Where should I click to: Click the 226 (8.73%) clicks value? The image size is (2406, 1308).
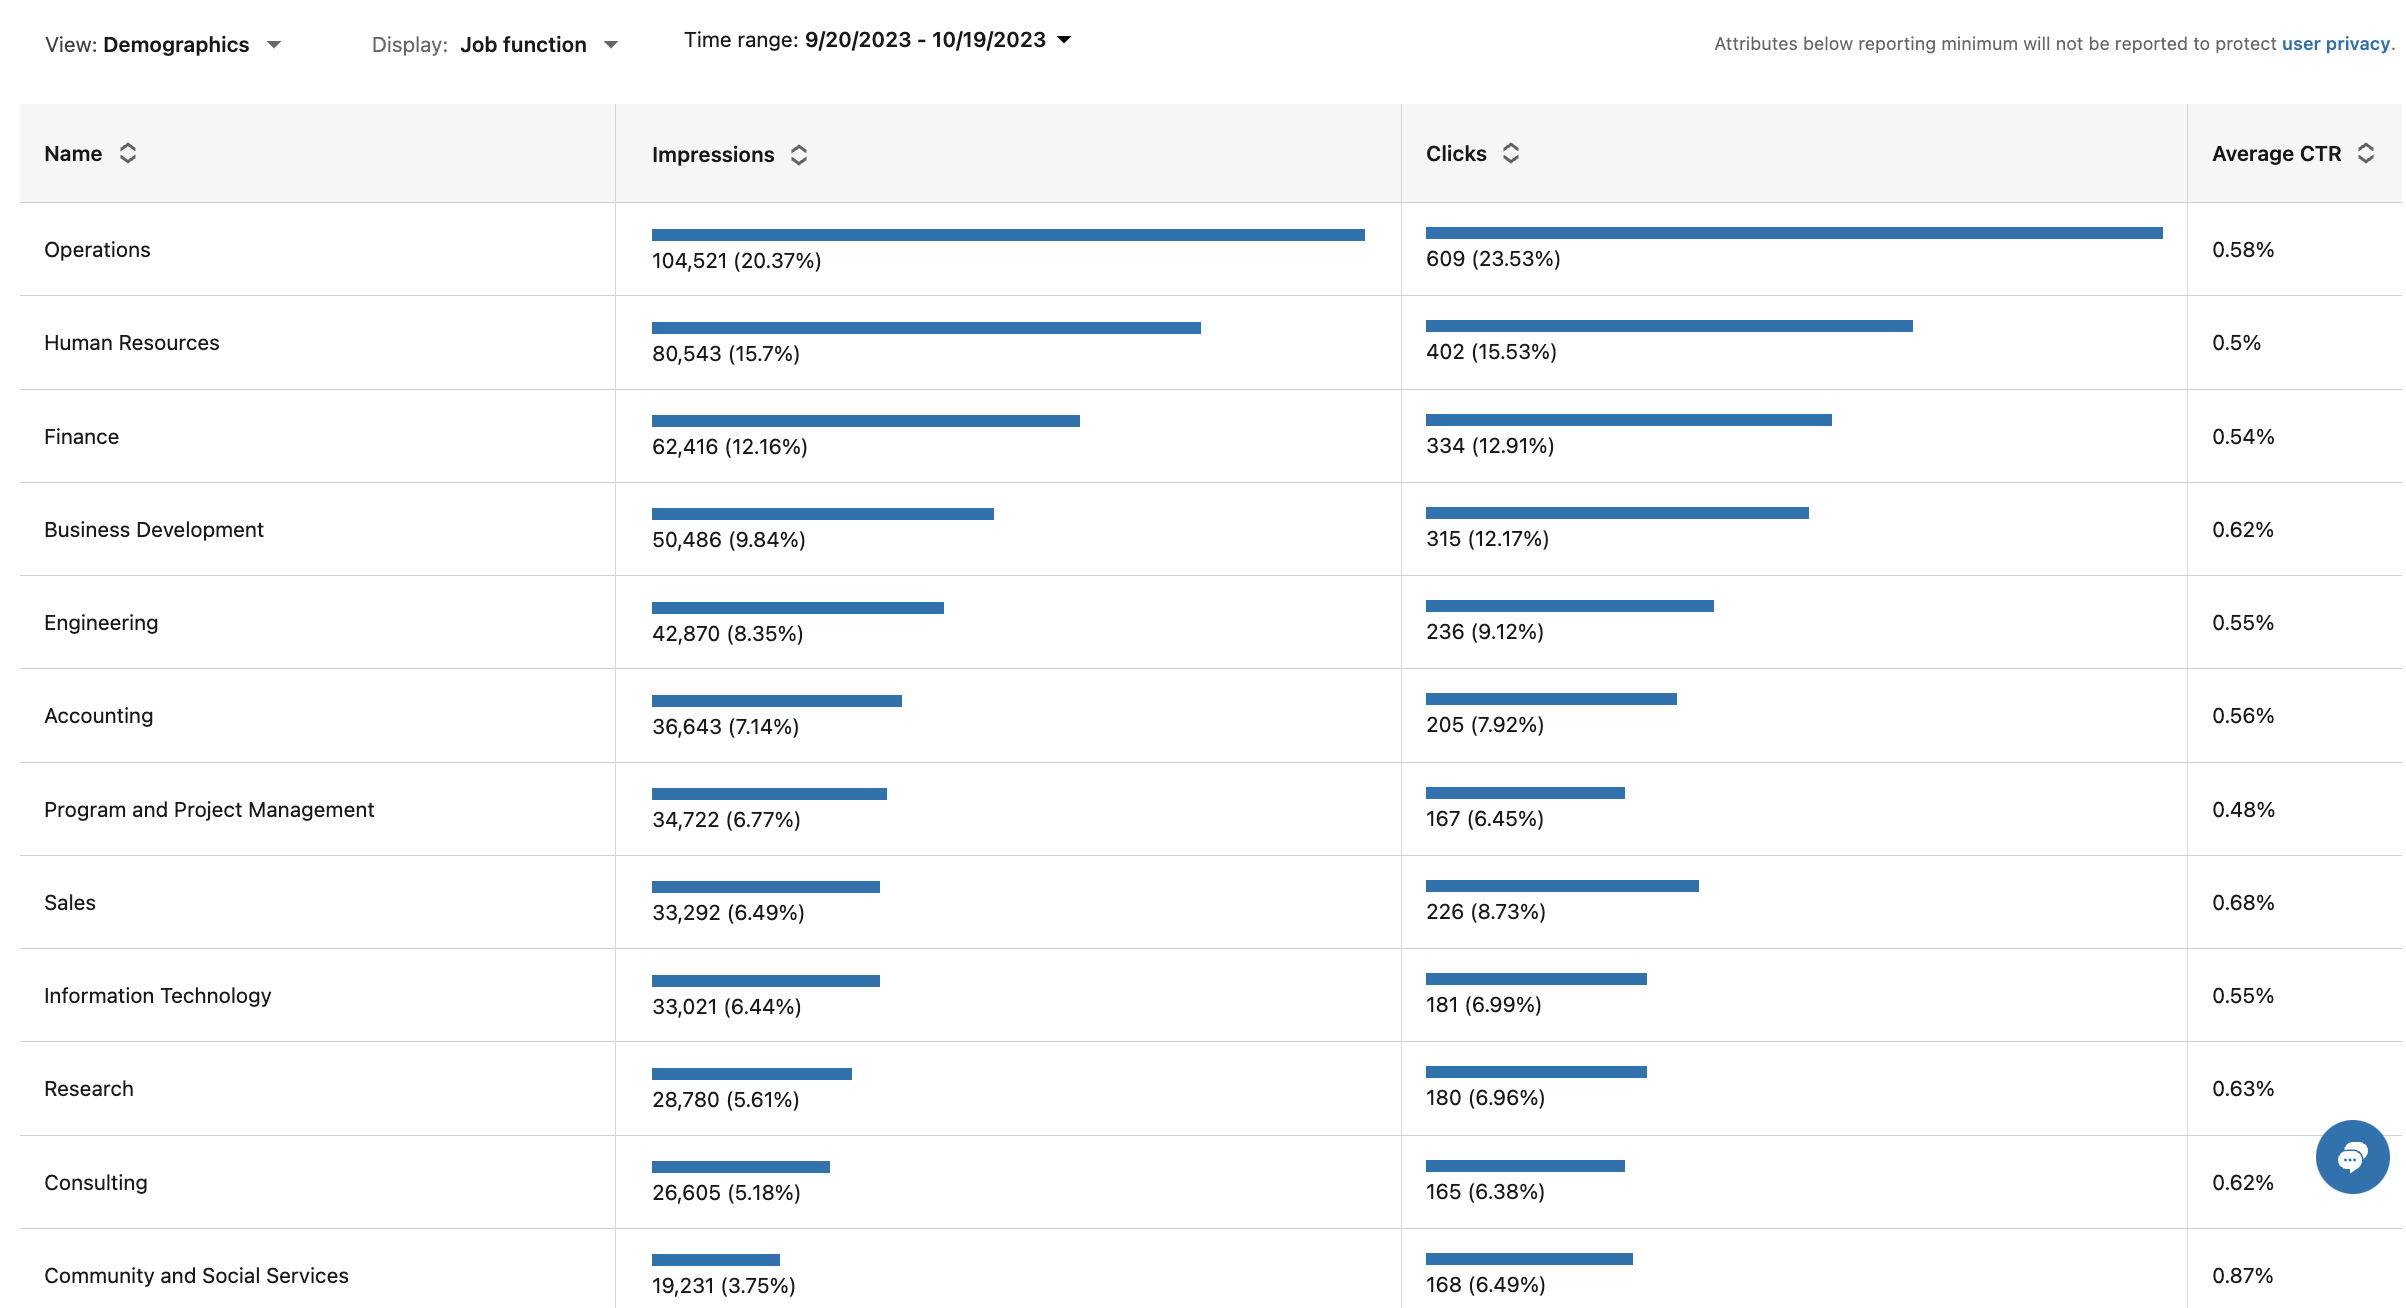click(x=1486, y=912)
